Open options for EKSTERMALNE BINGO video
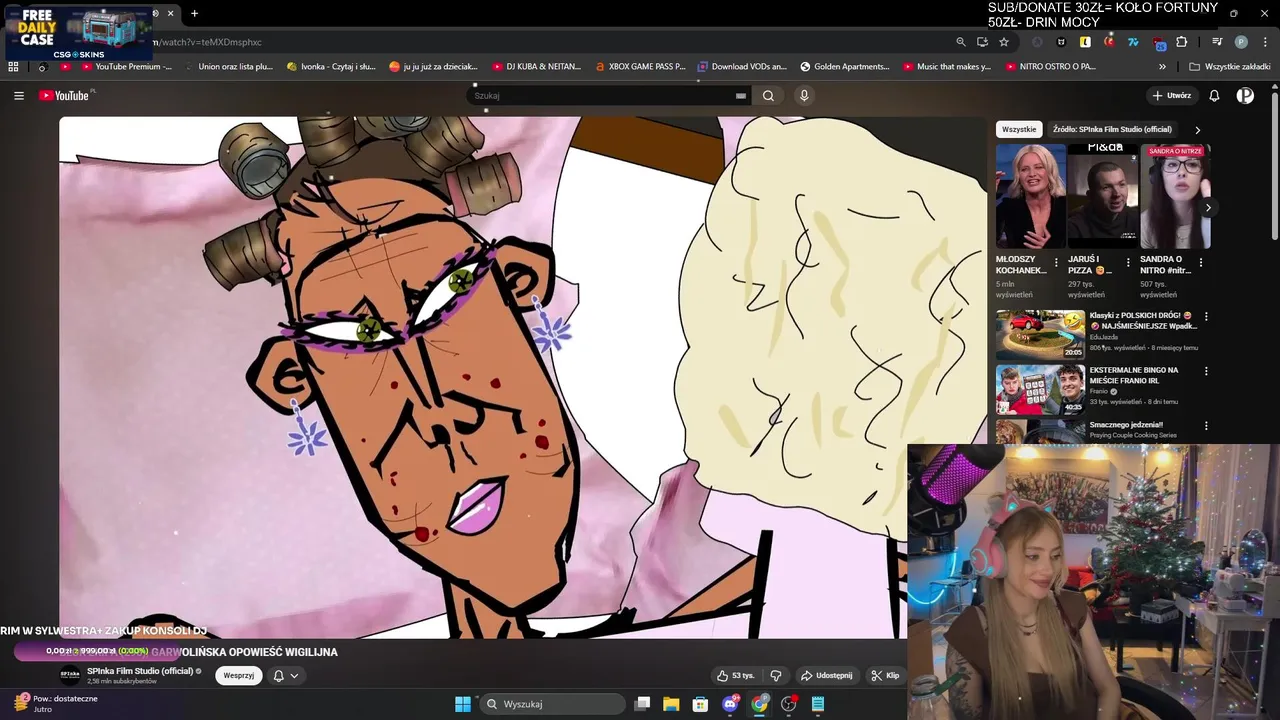Image resolution: width=1280 pixels, height=720 pixels. pyautogui.click(x=1206, y=371)
